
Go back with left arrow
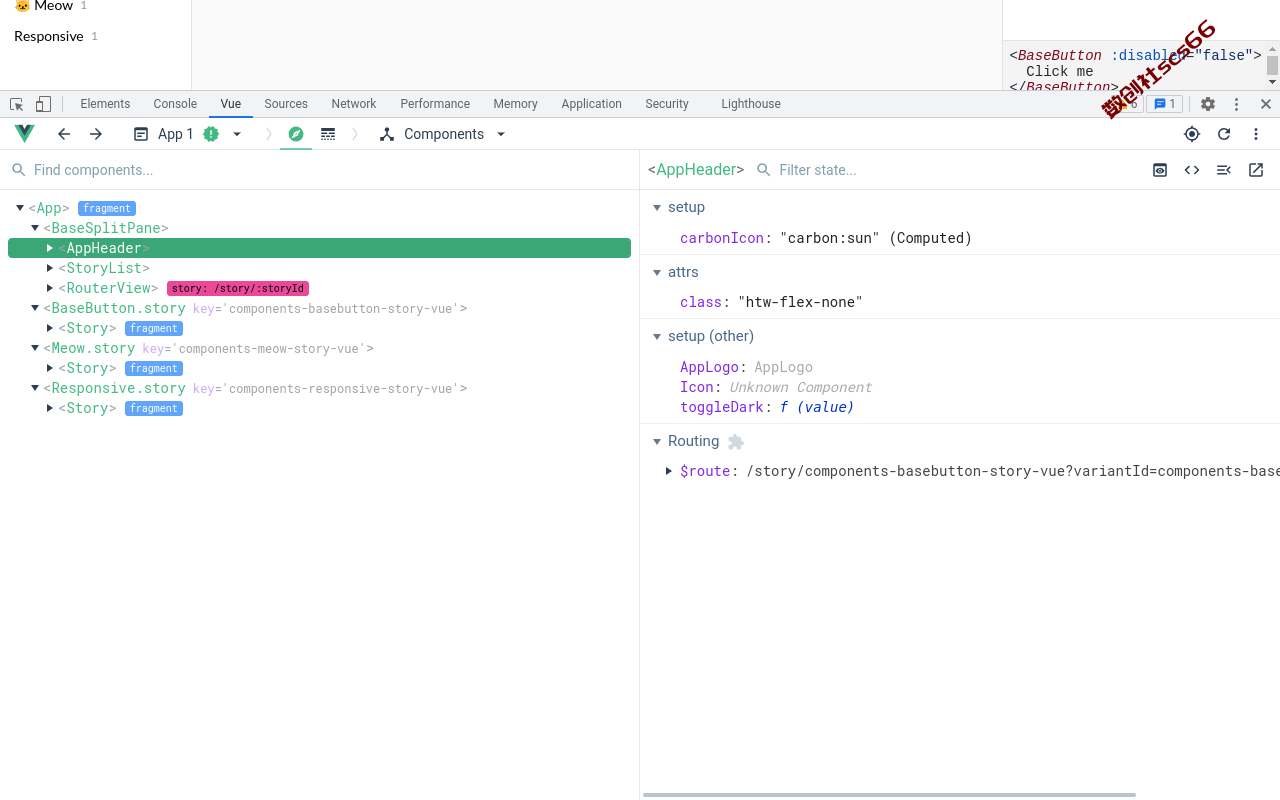point(64,134)
